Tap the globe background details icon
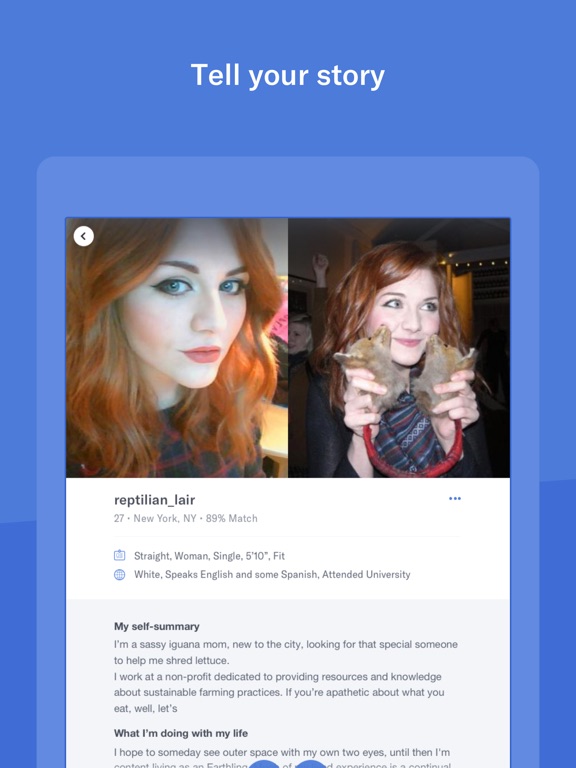 click(x=120, y=575)
